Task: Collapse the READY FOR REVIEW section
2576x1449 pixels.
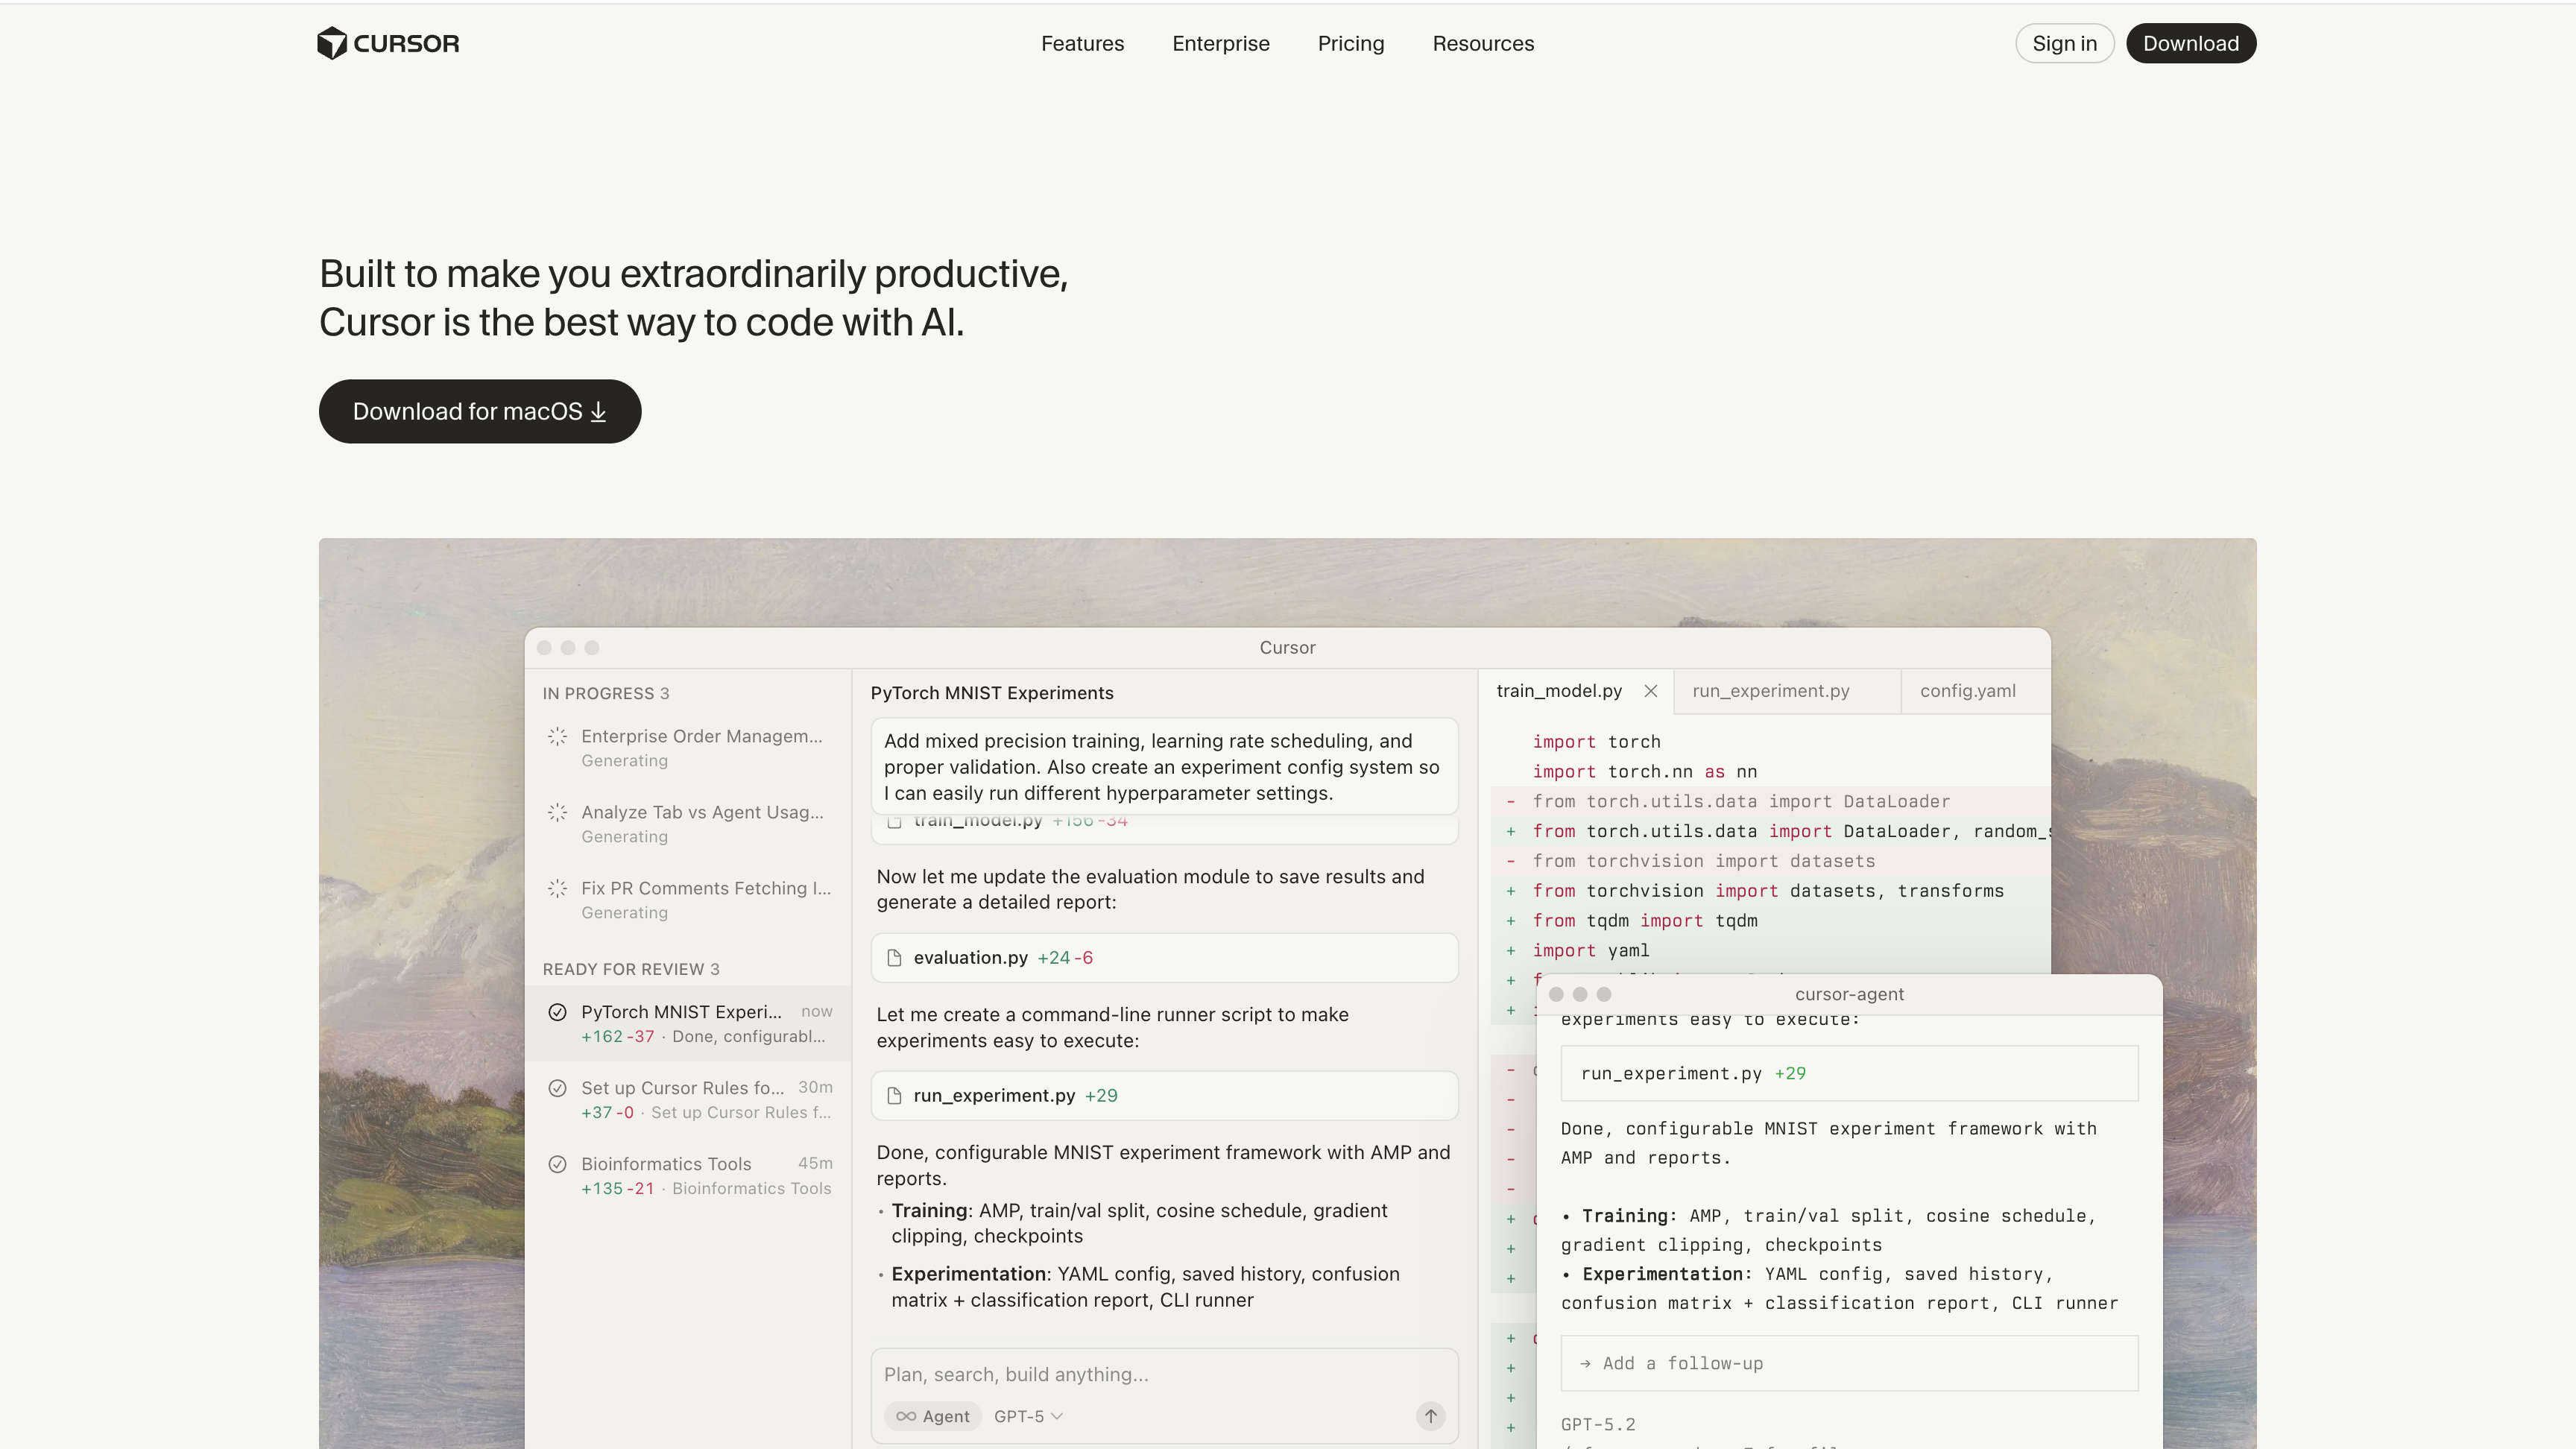Action: (x=630, y=969)
